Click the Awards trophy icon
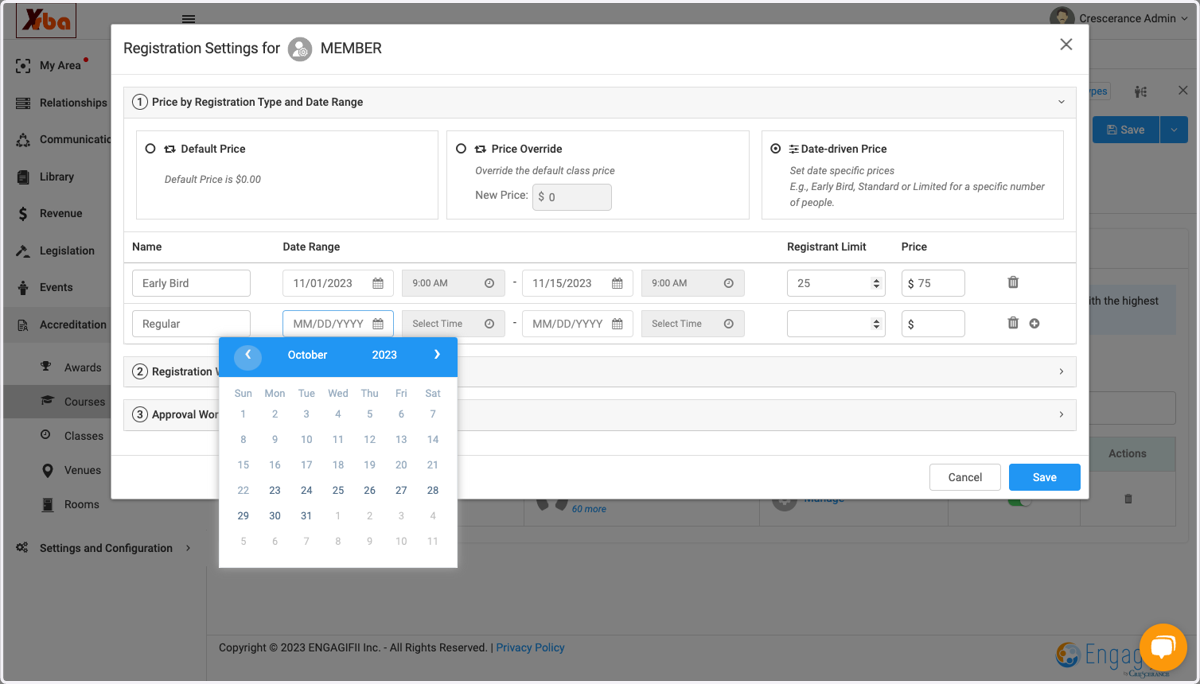Viewport: 1200px width, 684px height. 46,367
